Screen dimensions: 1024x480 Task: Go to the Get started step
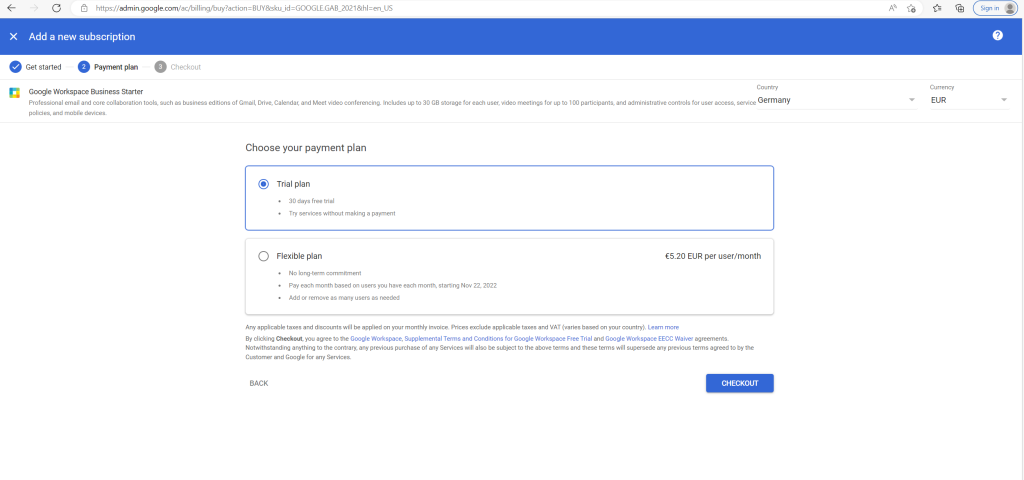tap(35, 67)
